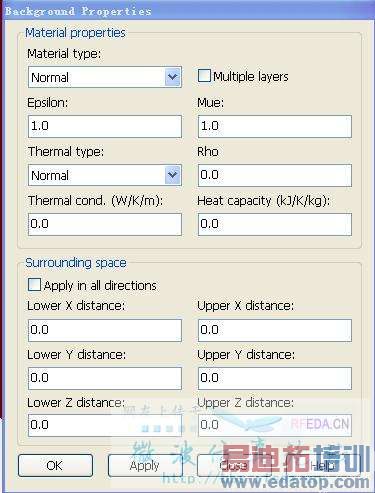The height and width of the screenshot is (493, 375).
Task: Focus the Thermal cond. input field
Action: pyautogui.click(x=105, y=224)
